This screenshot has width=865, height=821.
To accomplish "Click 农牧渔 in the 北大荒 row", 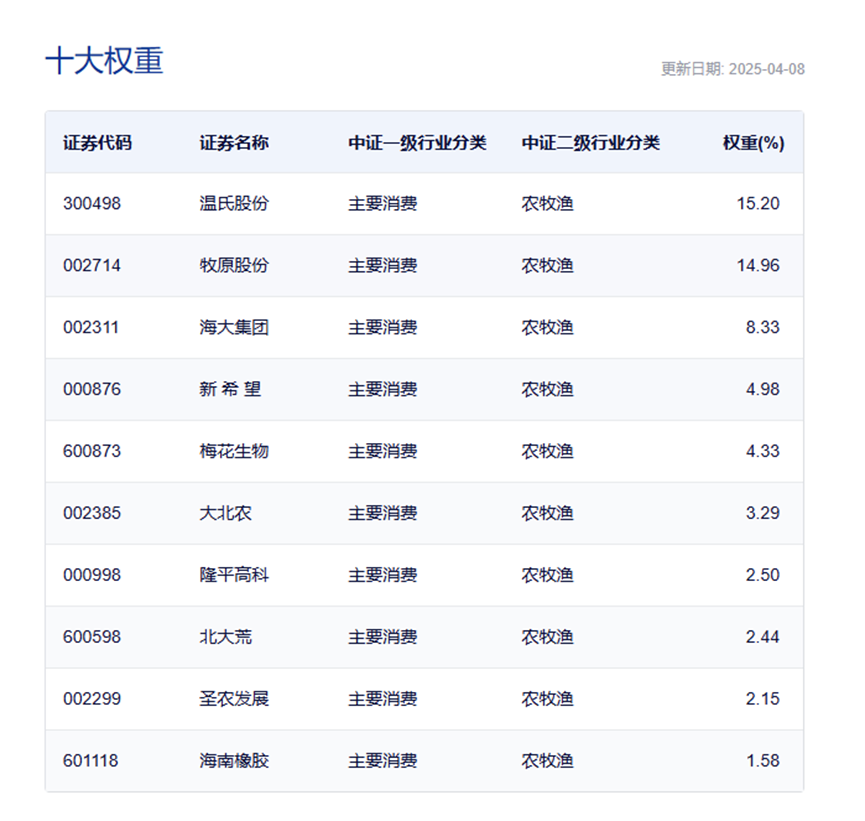I will pos(548,637).
